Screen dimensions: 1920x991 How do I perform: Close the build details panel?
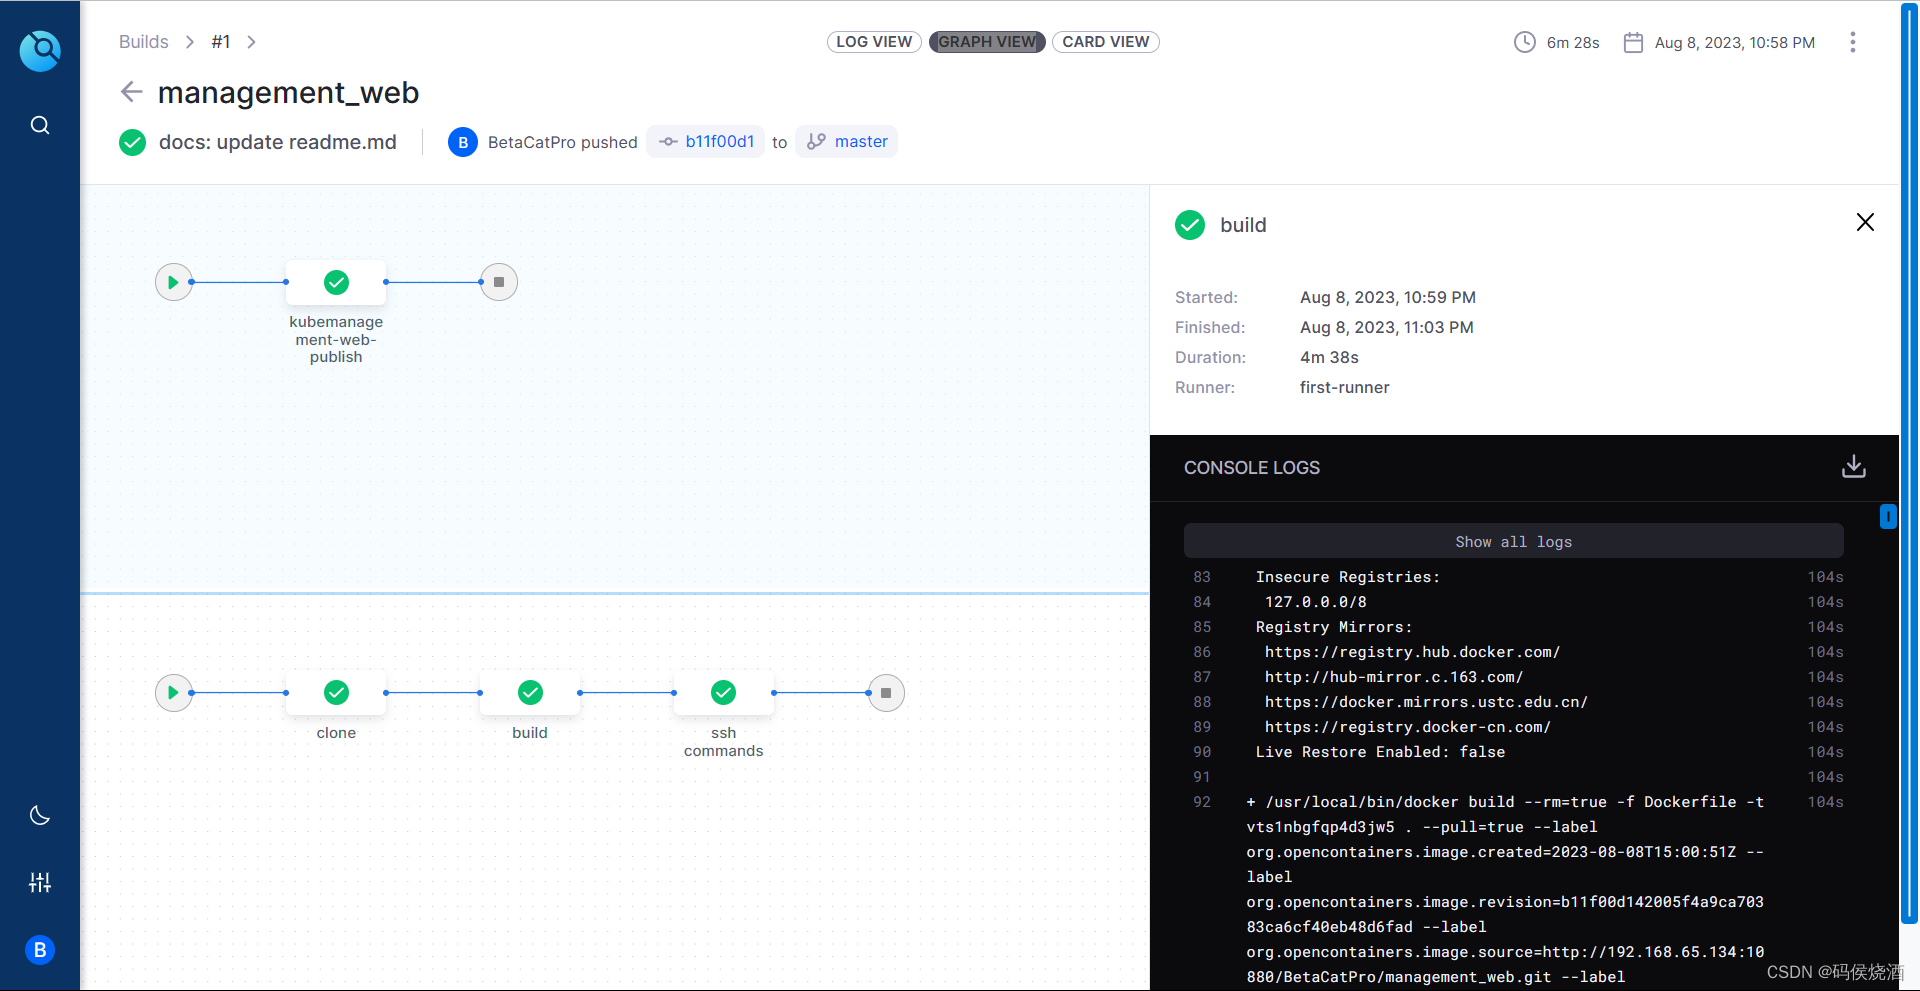(1865, 222)
